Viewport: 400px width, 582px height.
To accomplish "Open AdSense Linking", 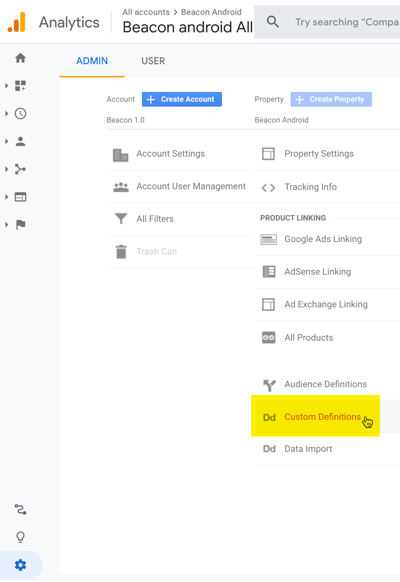I will pos(318,272).
